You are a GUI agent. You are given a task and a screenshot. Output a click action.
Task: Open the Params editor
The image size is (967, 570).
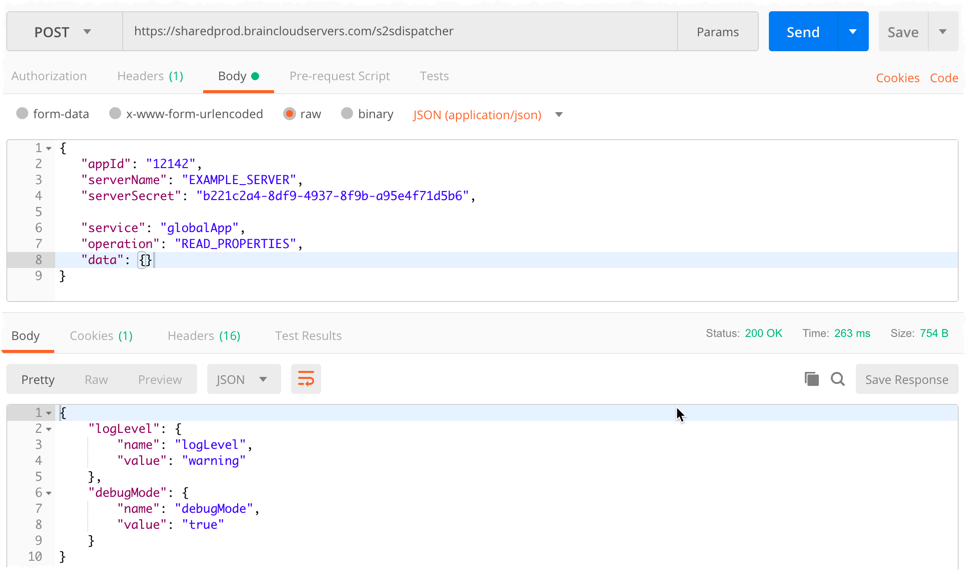click(x=718, y=31)
